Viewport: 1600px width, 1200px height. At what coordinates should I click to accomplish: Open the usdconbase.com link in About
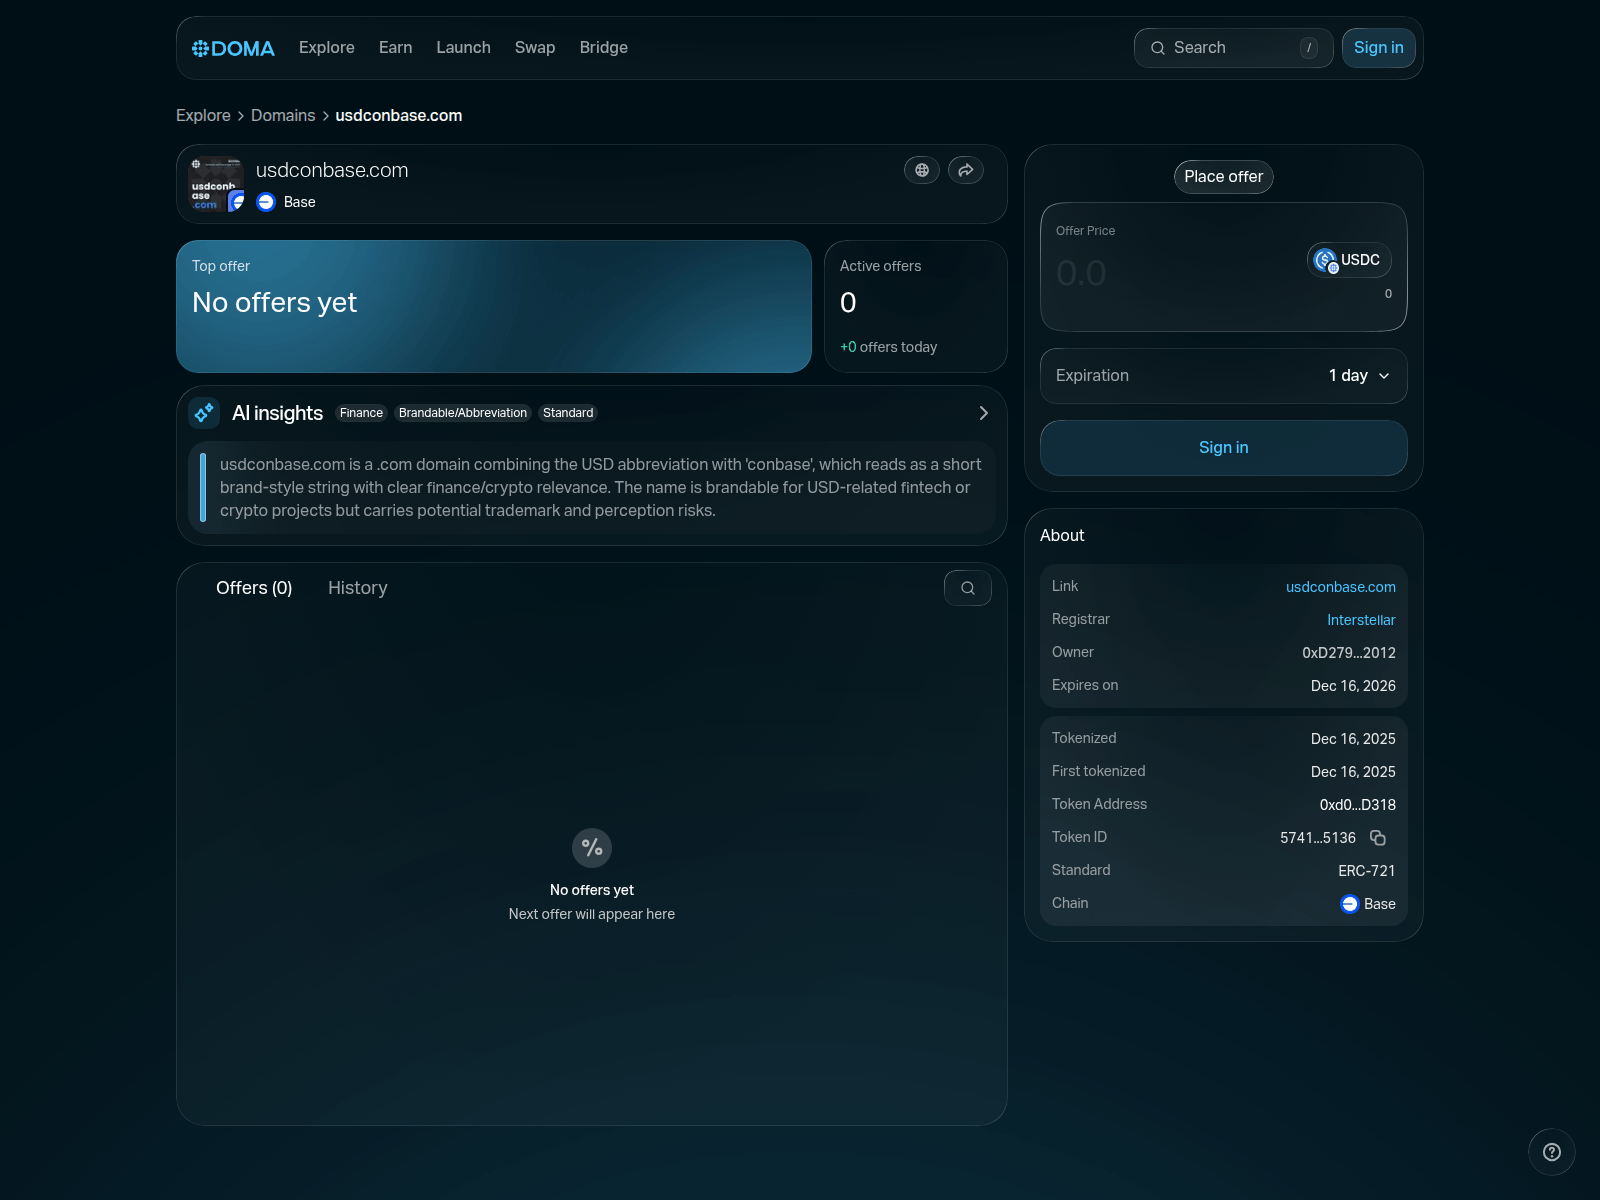[x=1341, y=587]
